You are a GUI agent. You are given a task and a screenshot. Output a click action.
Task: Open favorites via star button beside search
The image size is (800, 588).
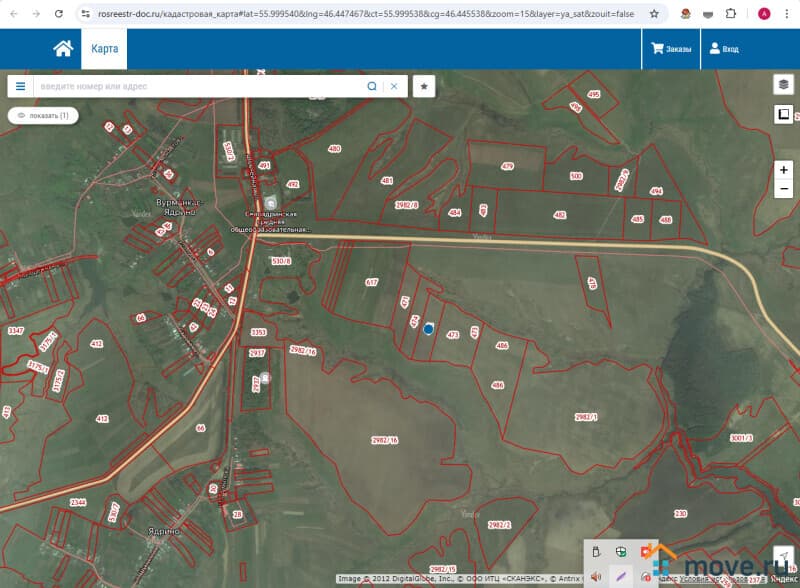(x=424, y=86)
